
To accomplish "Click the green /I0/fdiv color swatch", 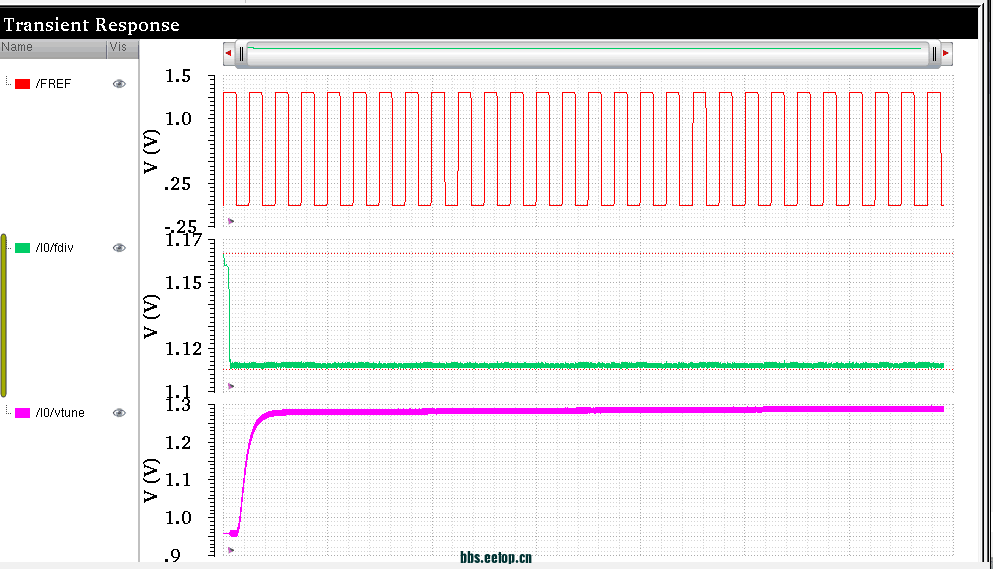I will point(23,248).
